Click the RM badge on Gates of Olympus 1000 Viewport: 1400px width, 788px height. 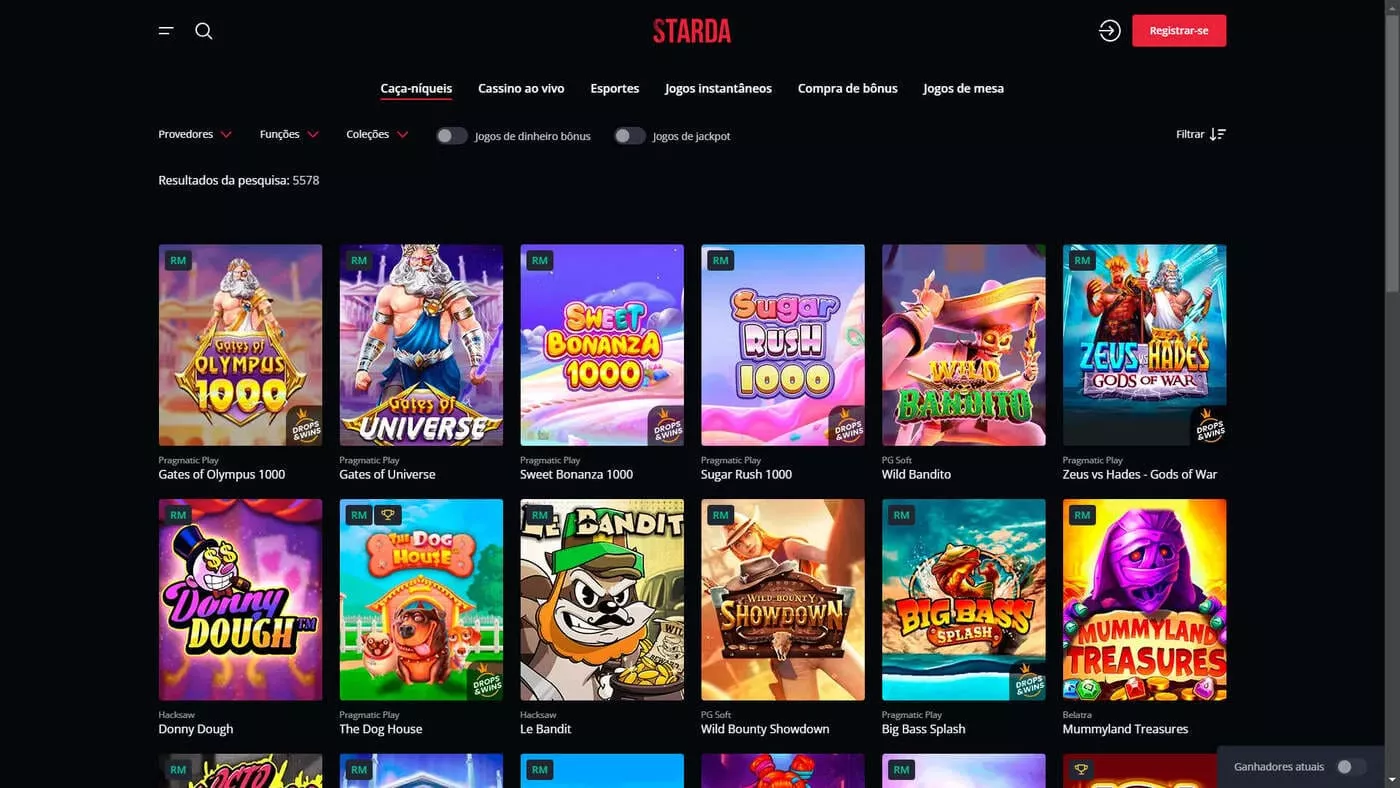point(178,261)
